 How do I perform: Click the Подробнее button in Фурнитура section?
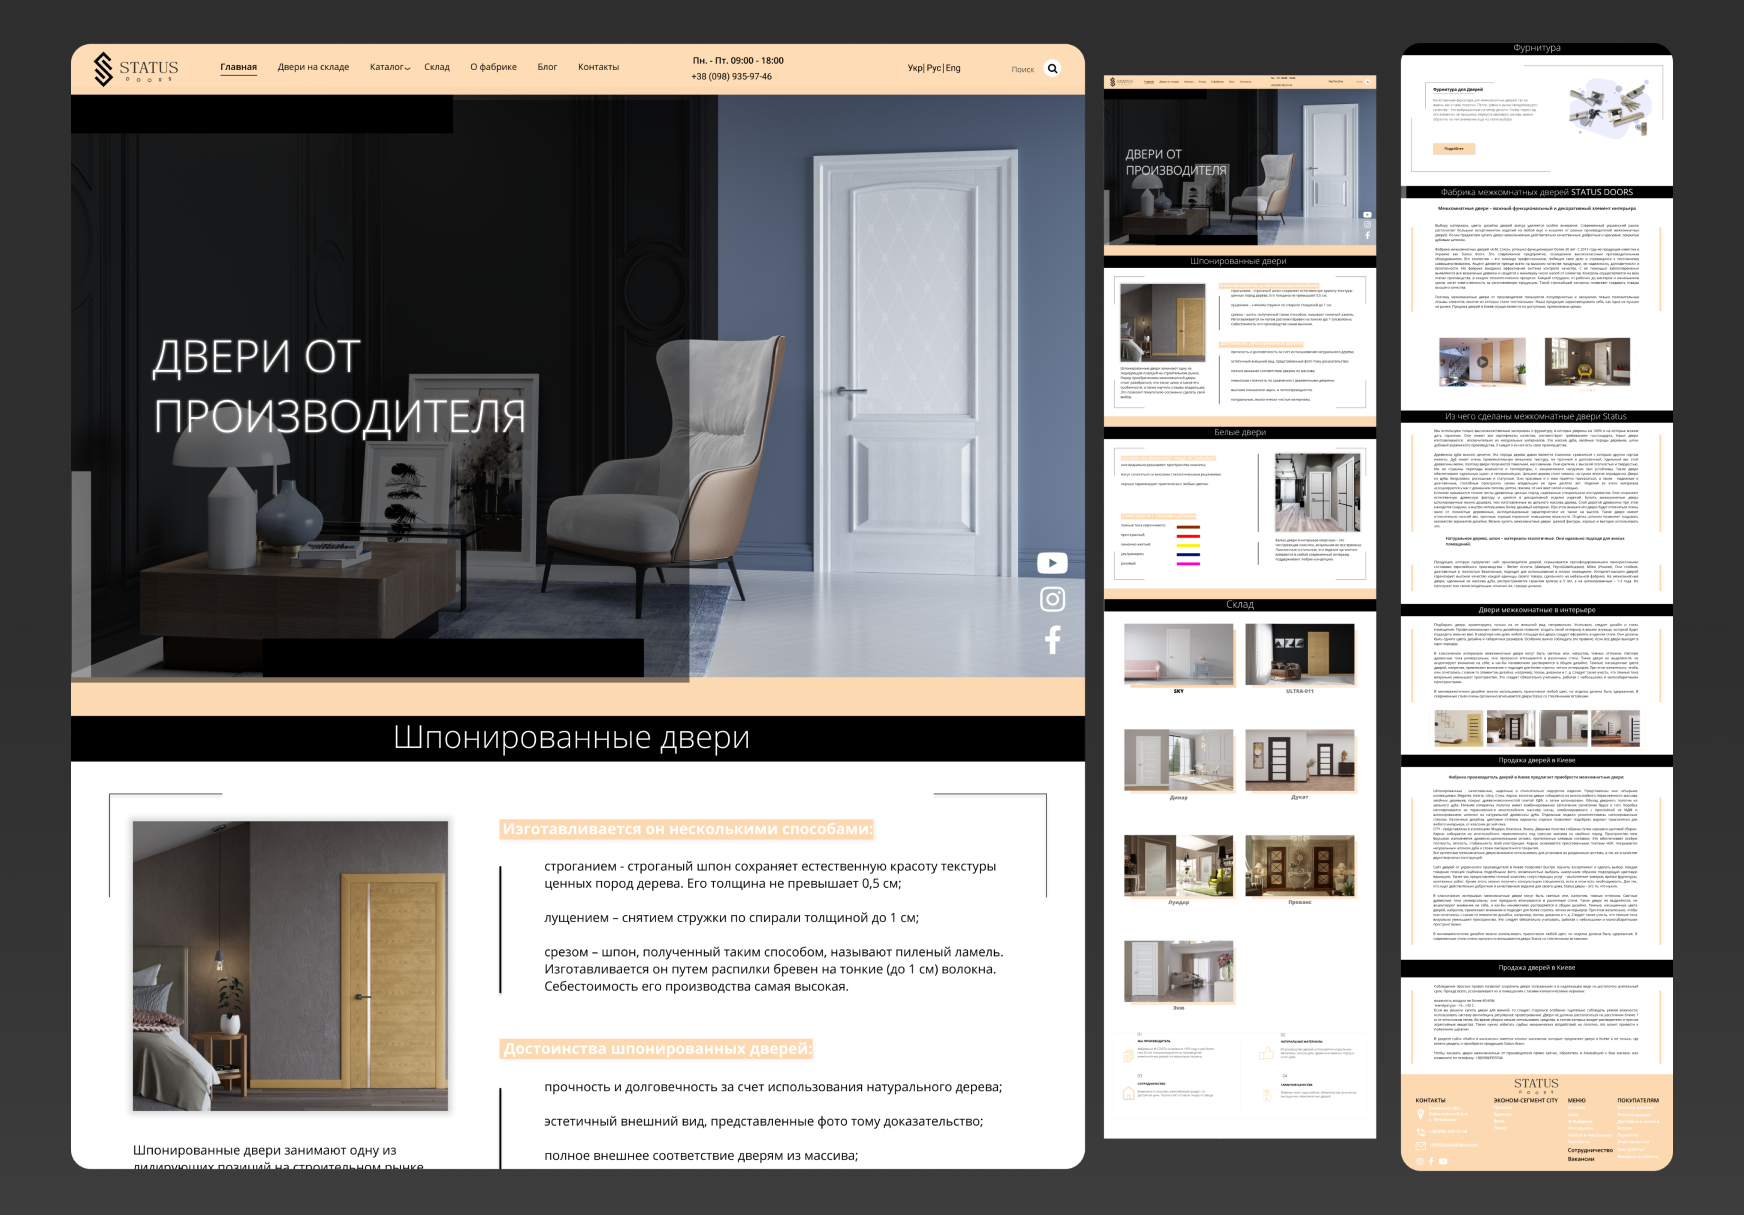click(1454, 148)
